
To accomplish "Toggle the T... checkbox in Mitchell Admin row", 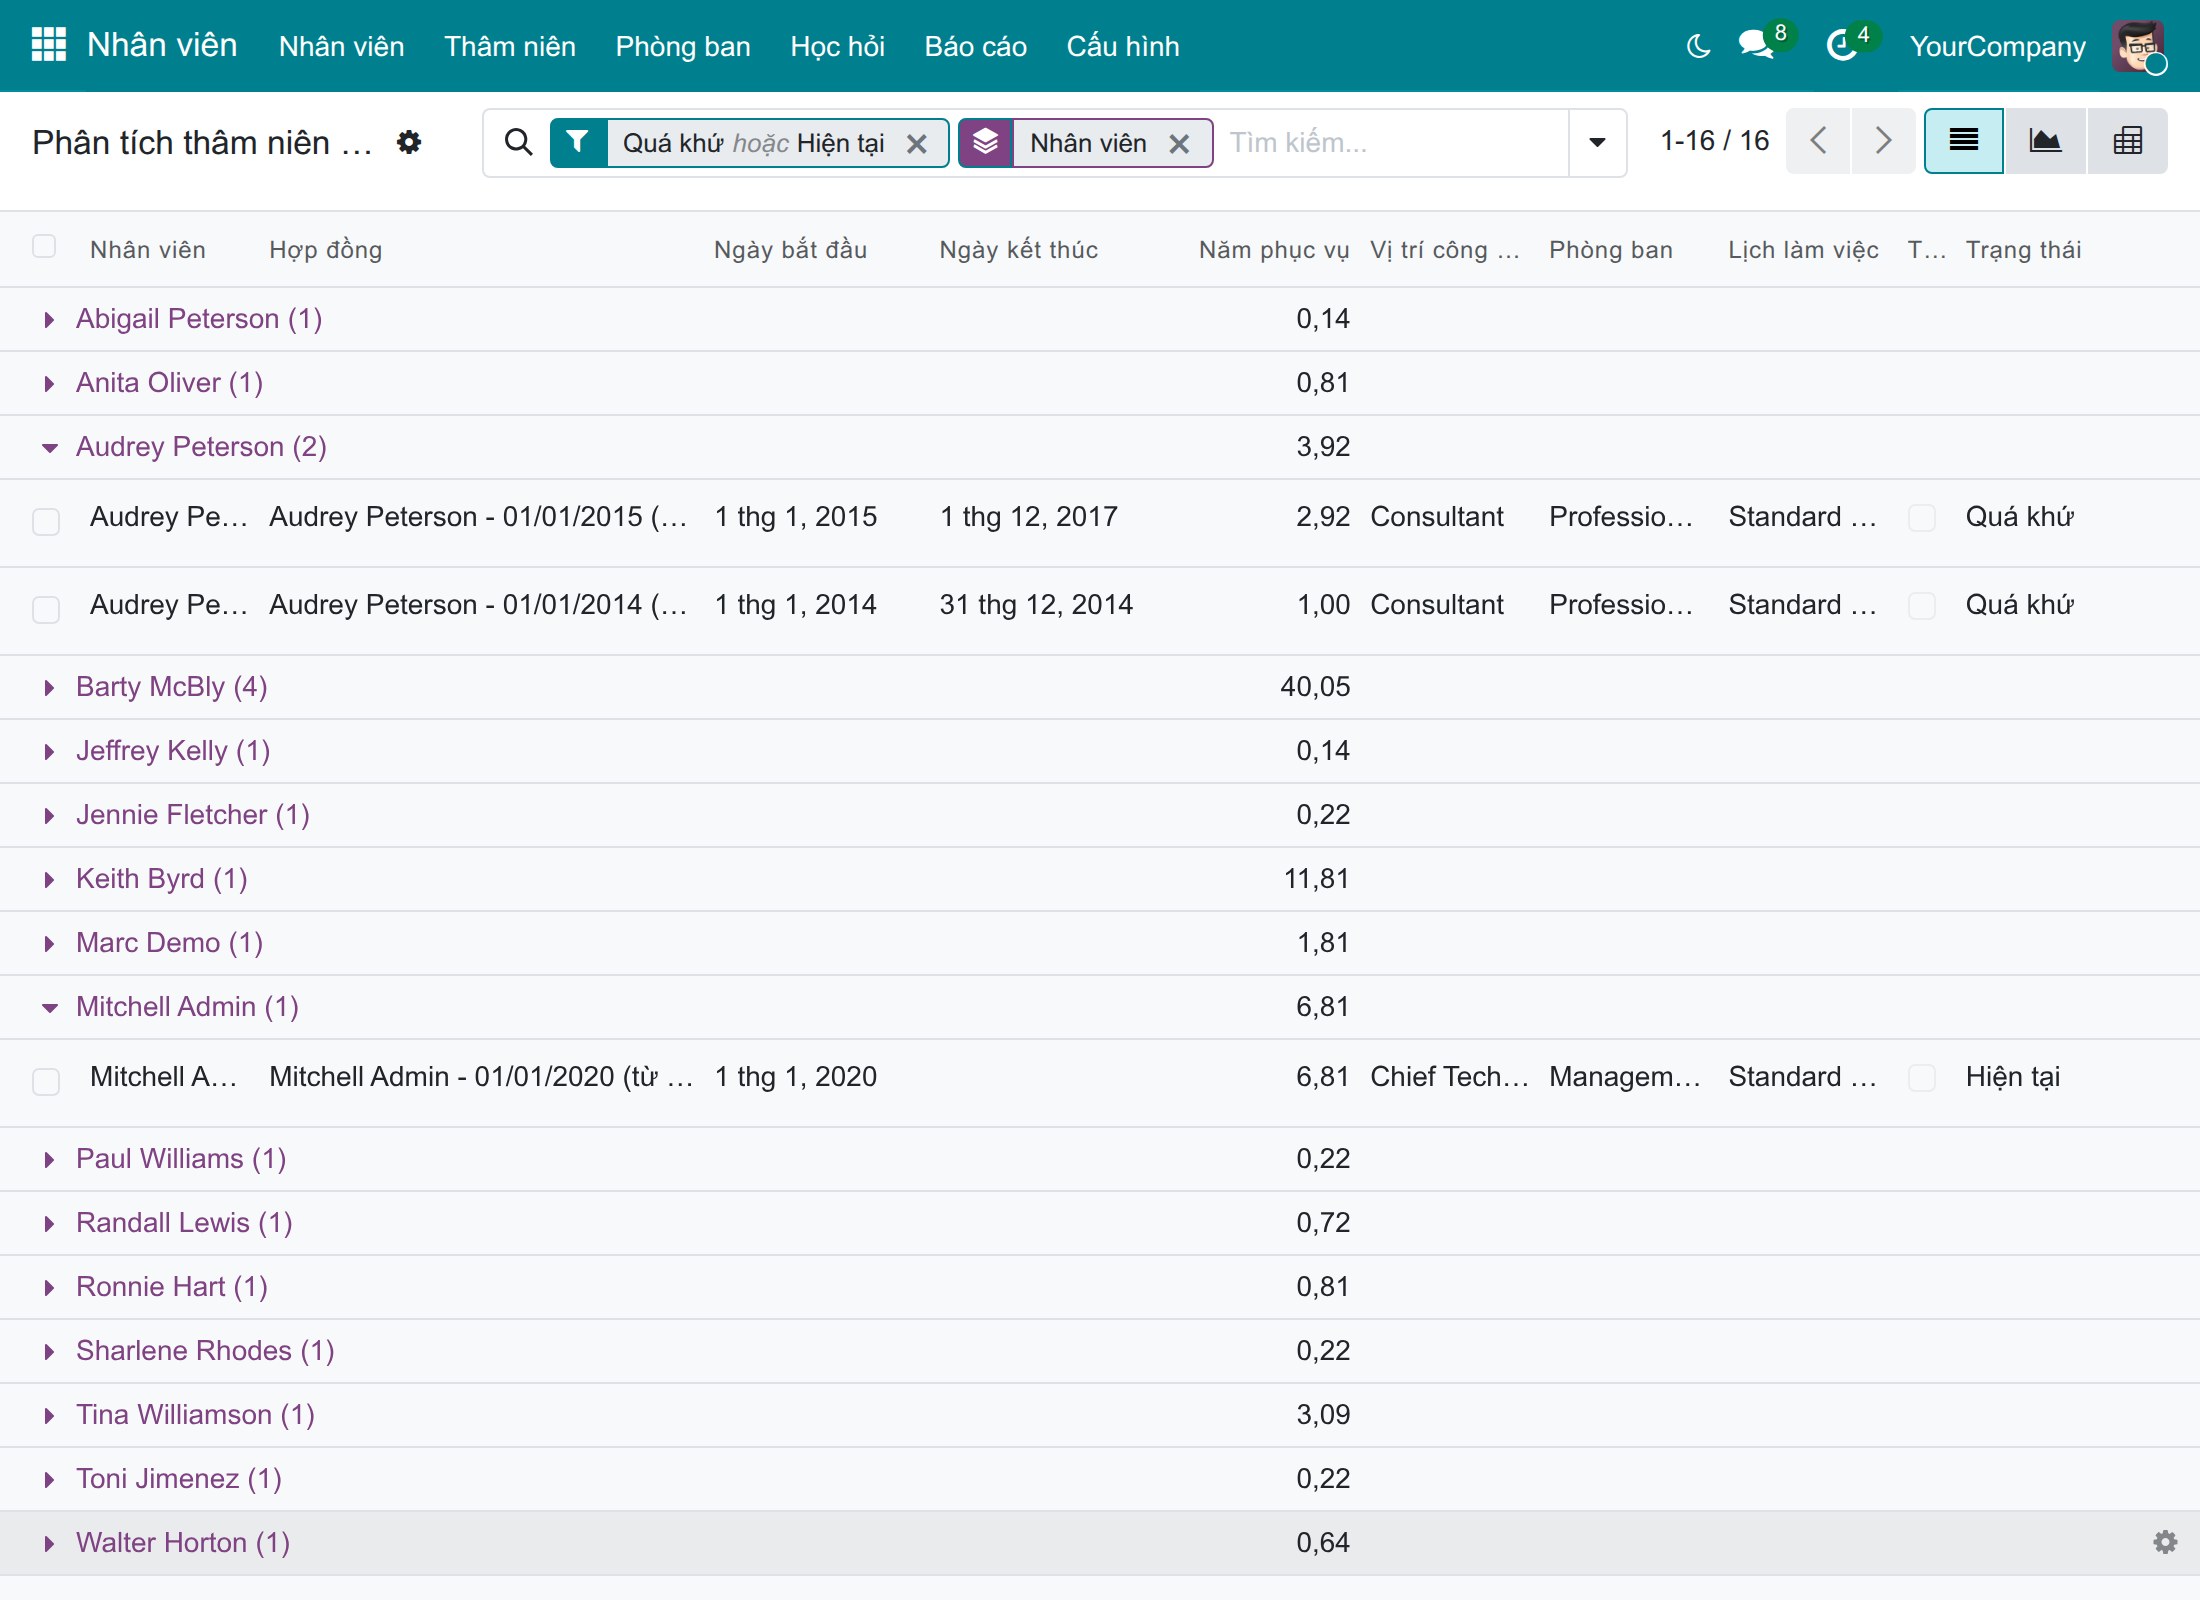I will tap(1922, 1077).
